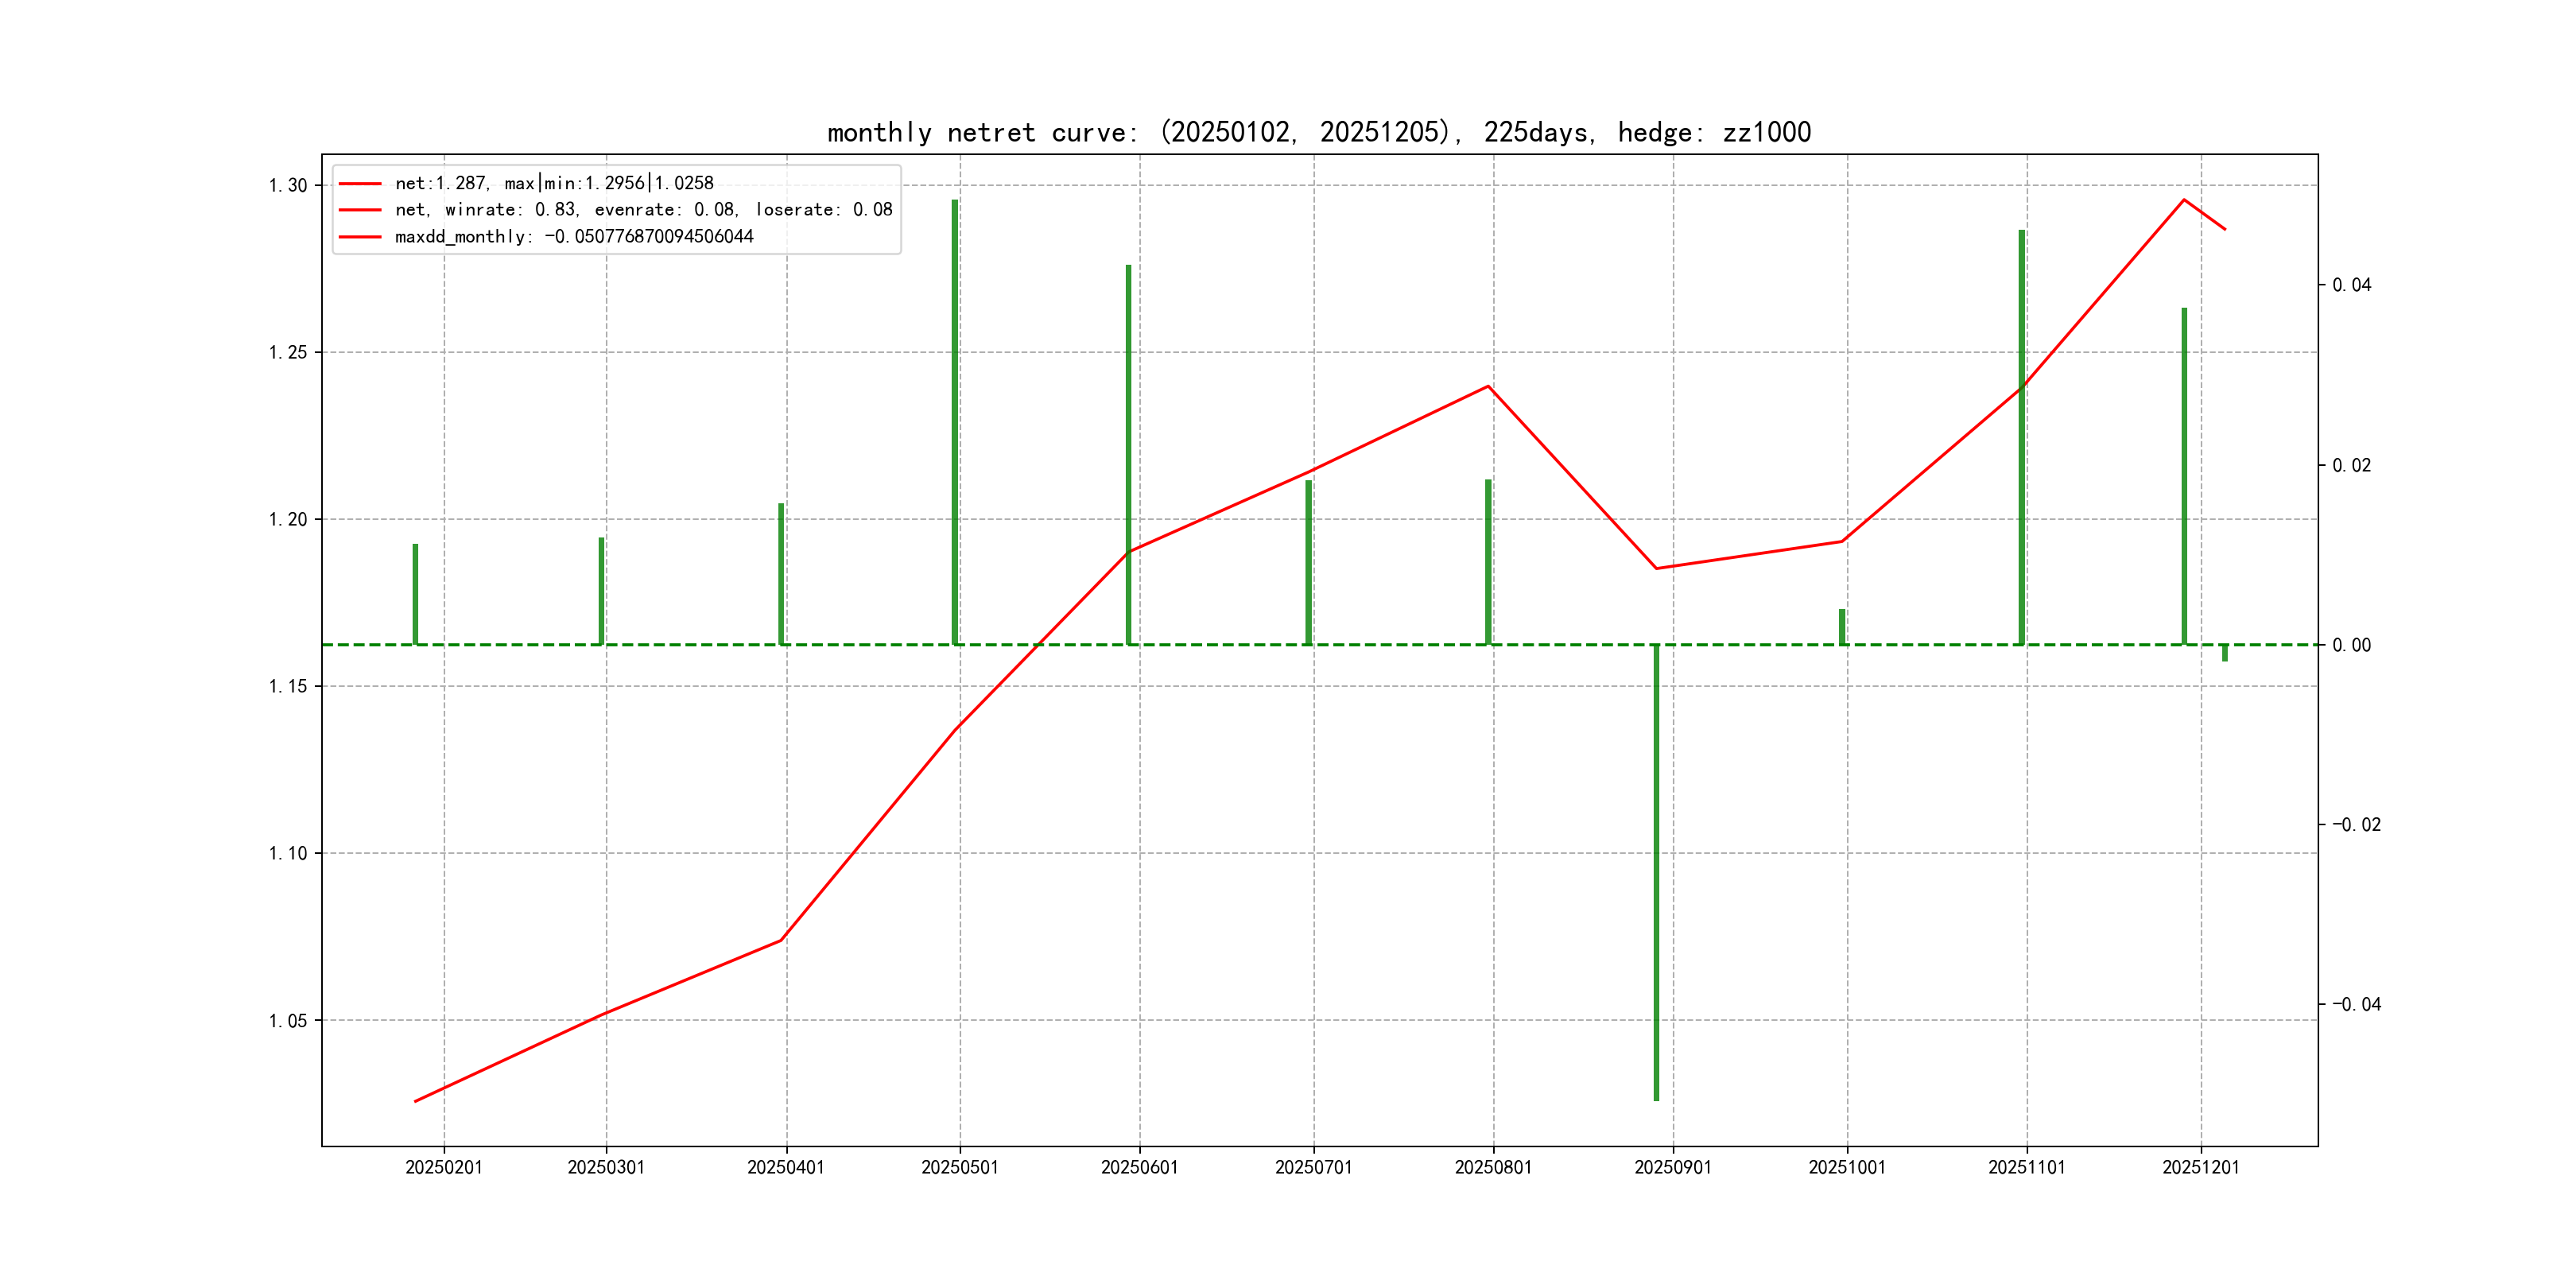Click the red curve's peak near 20251201

pos(2184,200)
